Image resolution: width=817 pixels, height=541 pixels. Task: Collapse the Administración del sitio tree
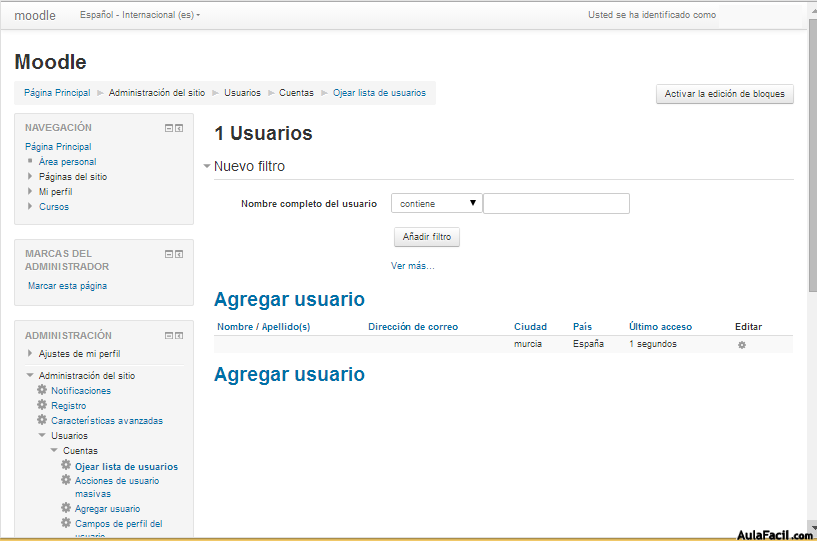30,375
